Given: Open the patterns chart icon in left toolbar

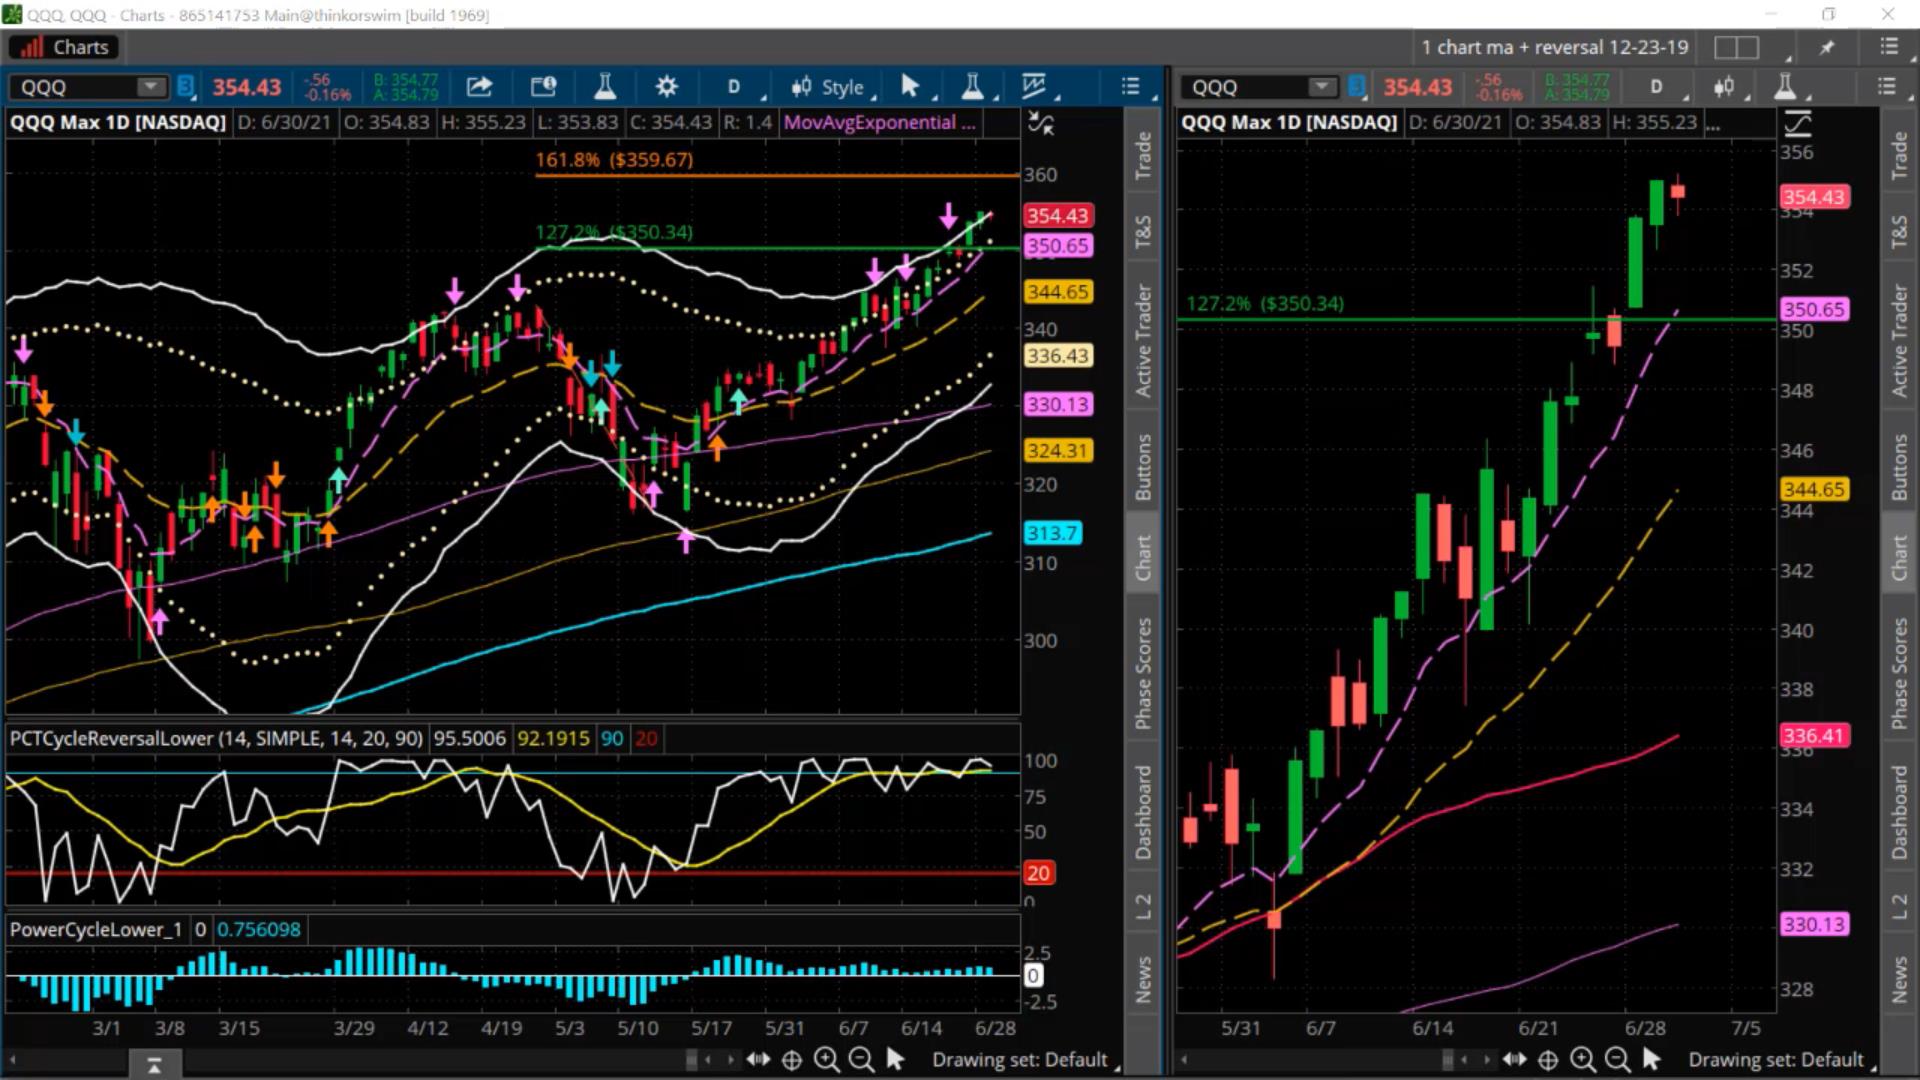Looking at the screenshot, I should pyautogui.click(x=1035, y=87).
